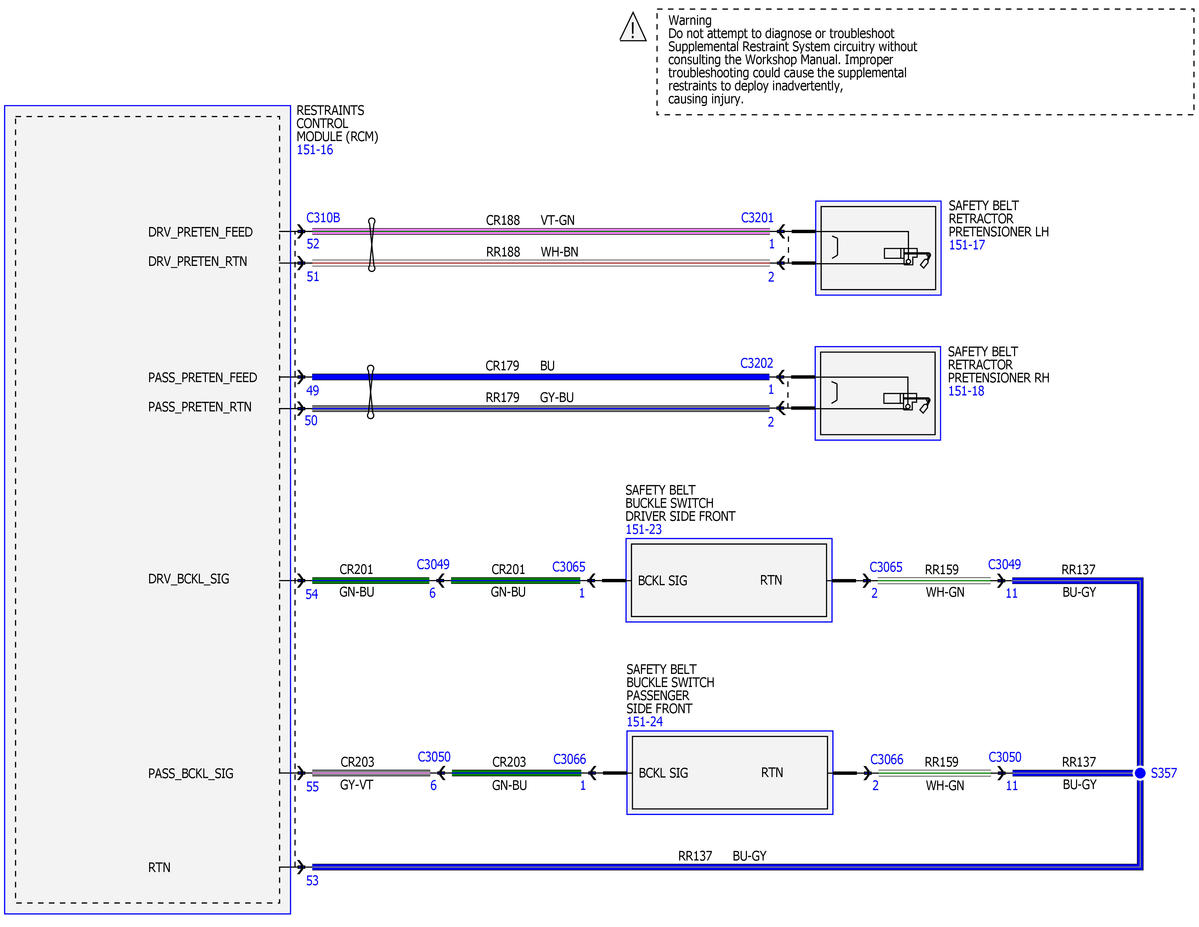The height and width of the screenshot is (927, 1199).
Task: Select pin 50 on the RCM
Action: pyautogui.click(x=310, y=421)
